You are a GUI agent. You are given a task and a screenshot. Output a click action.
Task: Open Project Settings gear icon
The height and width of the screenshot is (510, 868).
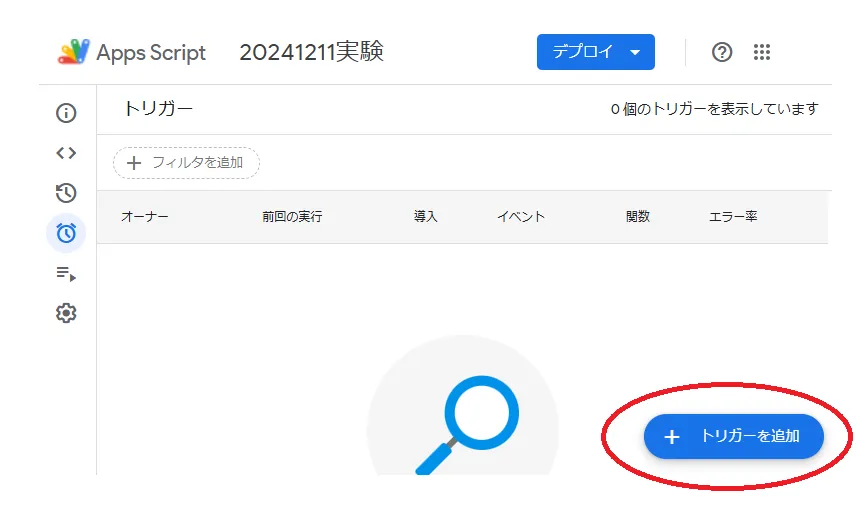66,313
